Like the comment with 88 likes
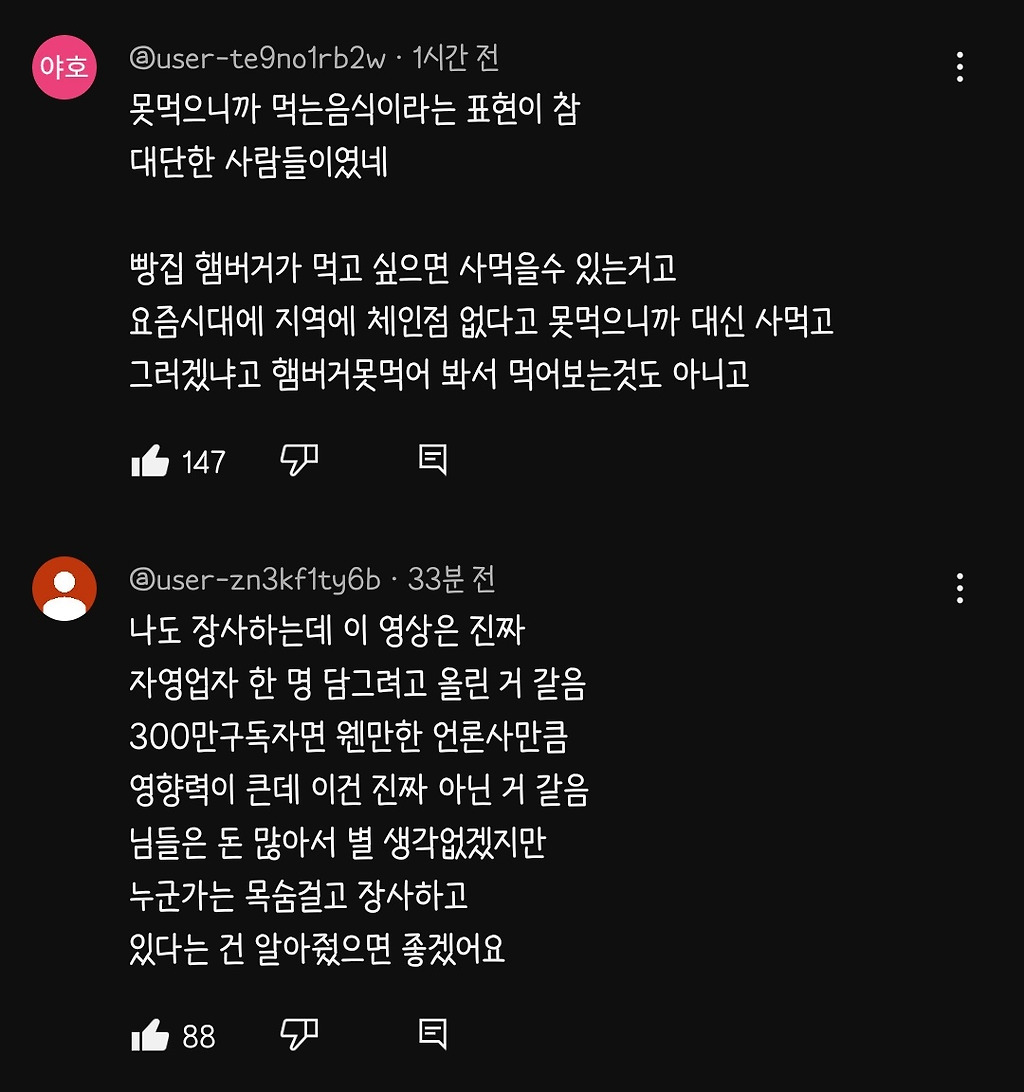Screen dimensions: 1024x1092 [150, 1034]
